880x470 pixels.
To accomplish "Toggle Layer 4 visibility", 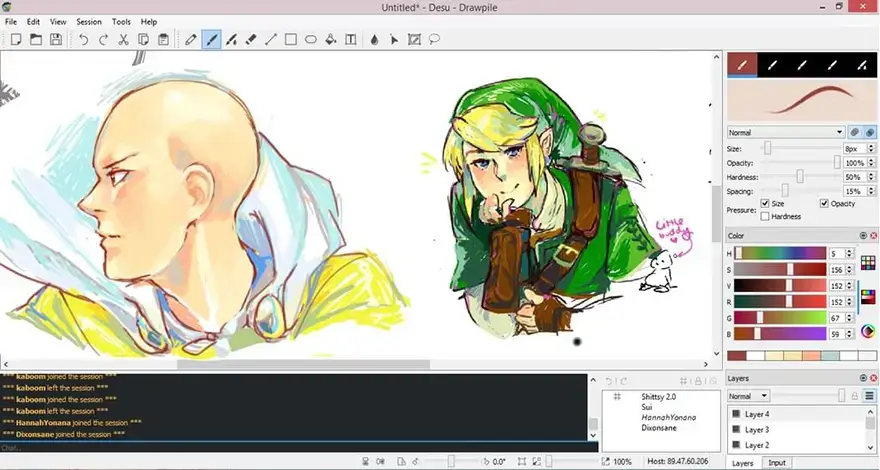I will (x=736, y=414).
